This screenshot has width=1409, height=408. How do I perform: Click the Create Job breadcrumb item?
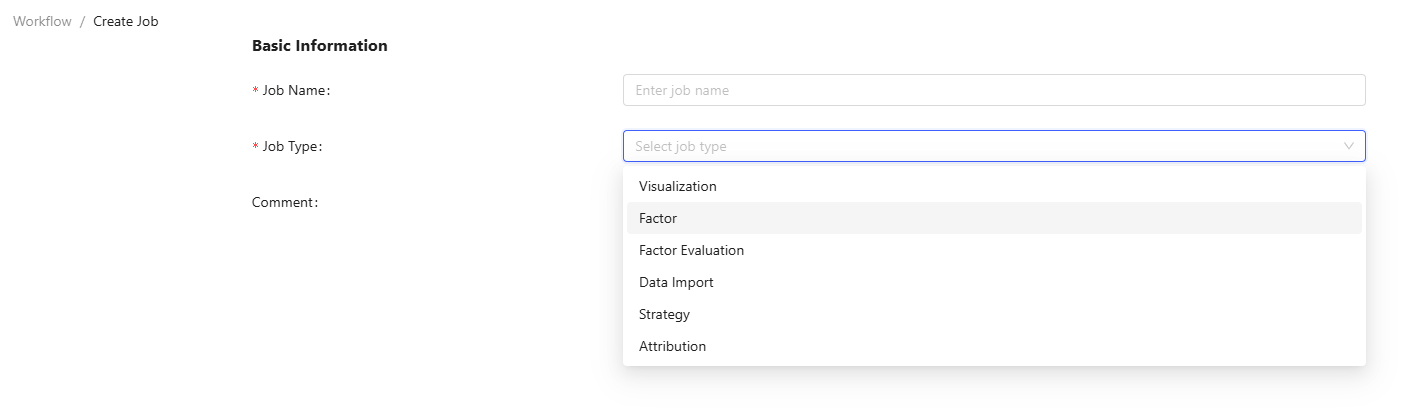[126, 21]
